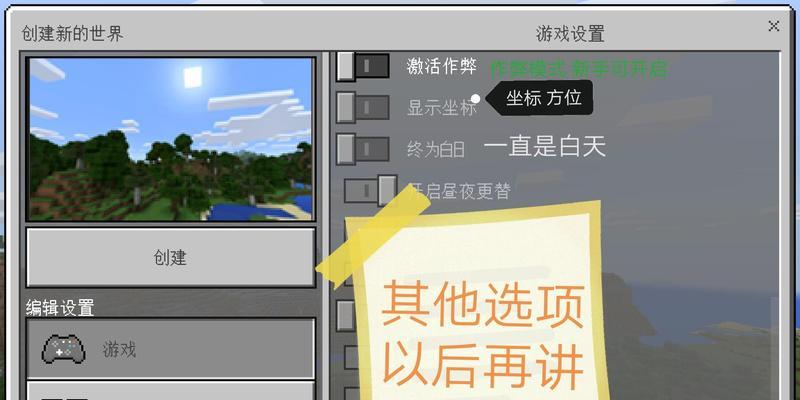Click the 一直是白天 annotation text
This screenshot has width=800, height=400.
[544, 147]
